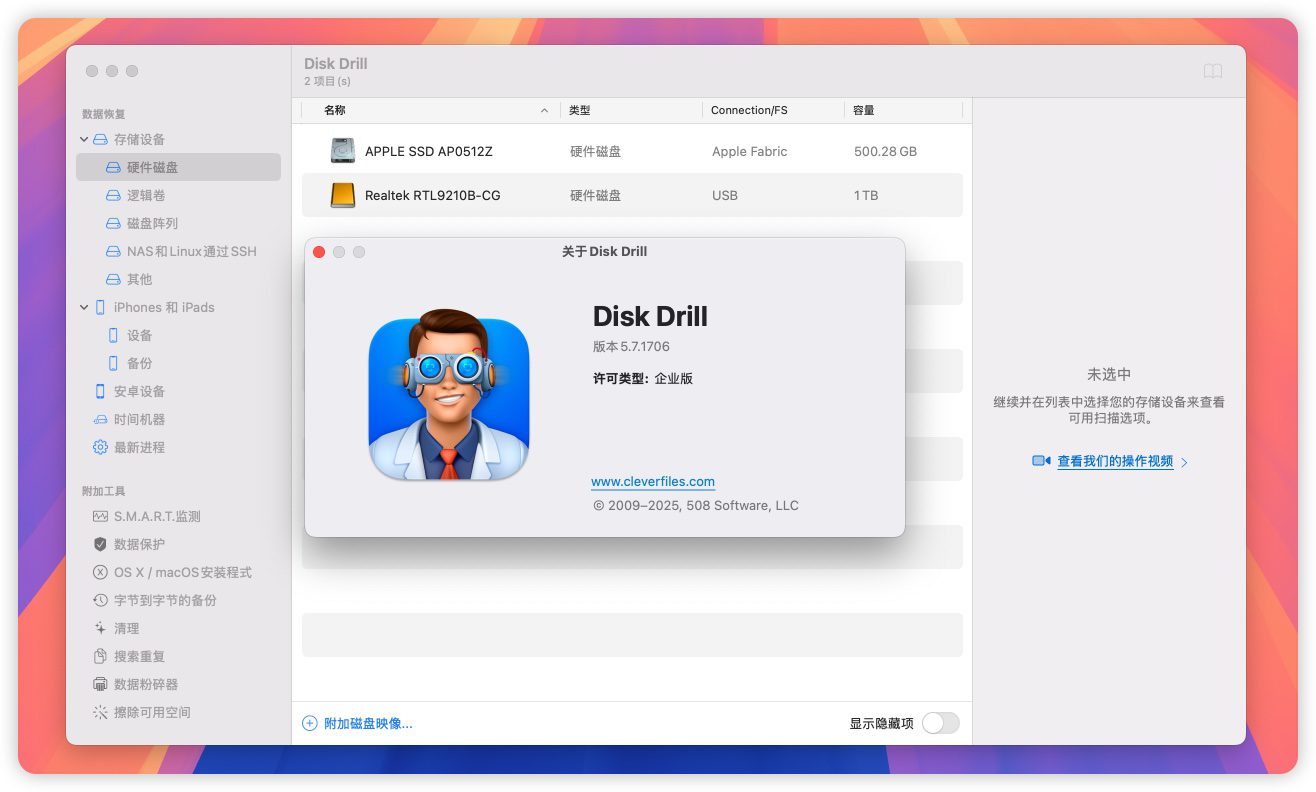Screen dimensions: 1316x792
Task: Open 搜索重复 tool label
Action: click(x=139, y=656)
